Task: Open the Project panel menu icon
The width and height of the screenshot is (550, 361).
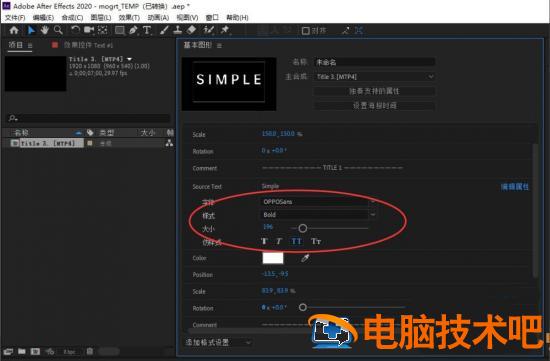Action: 30,46
